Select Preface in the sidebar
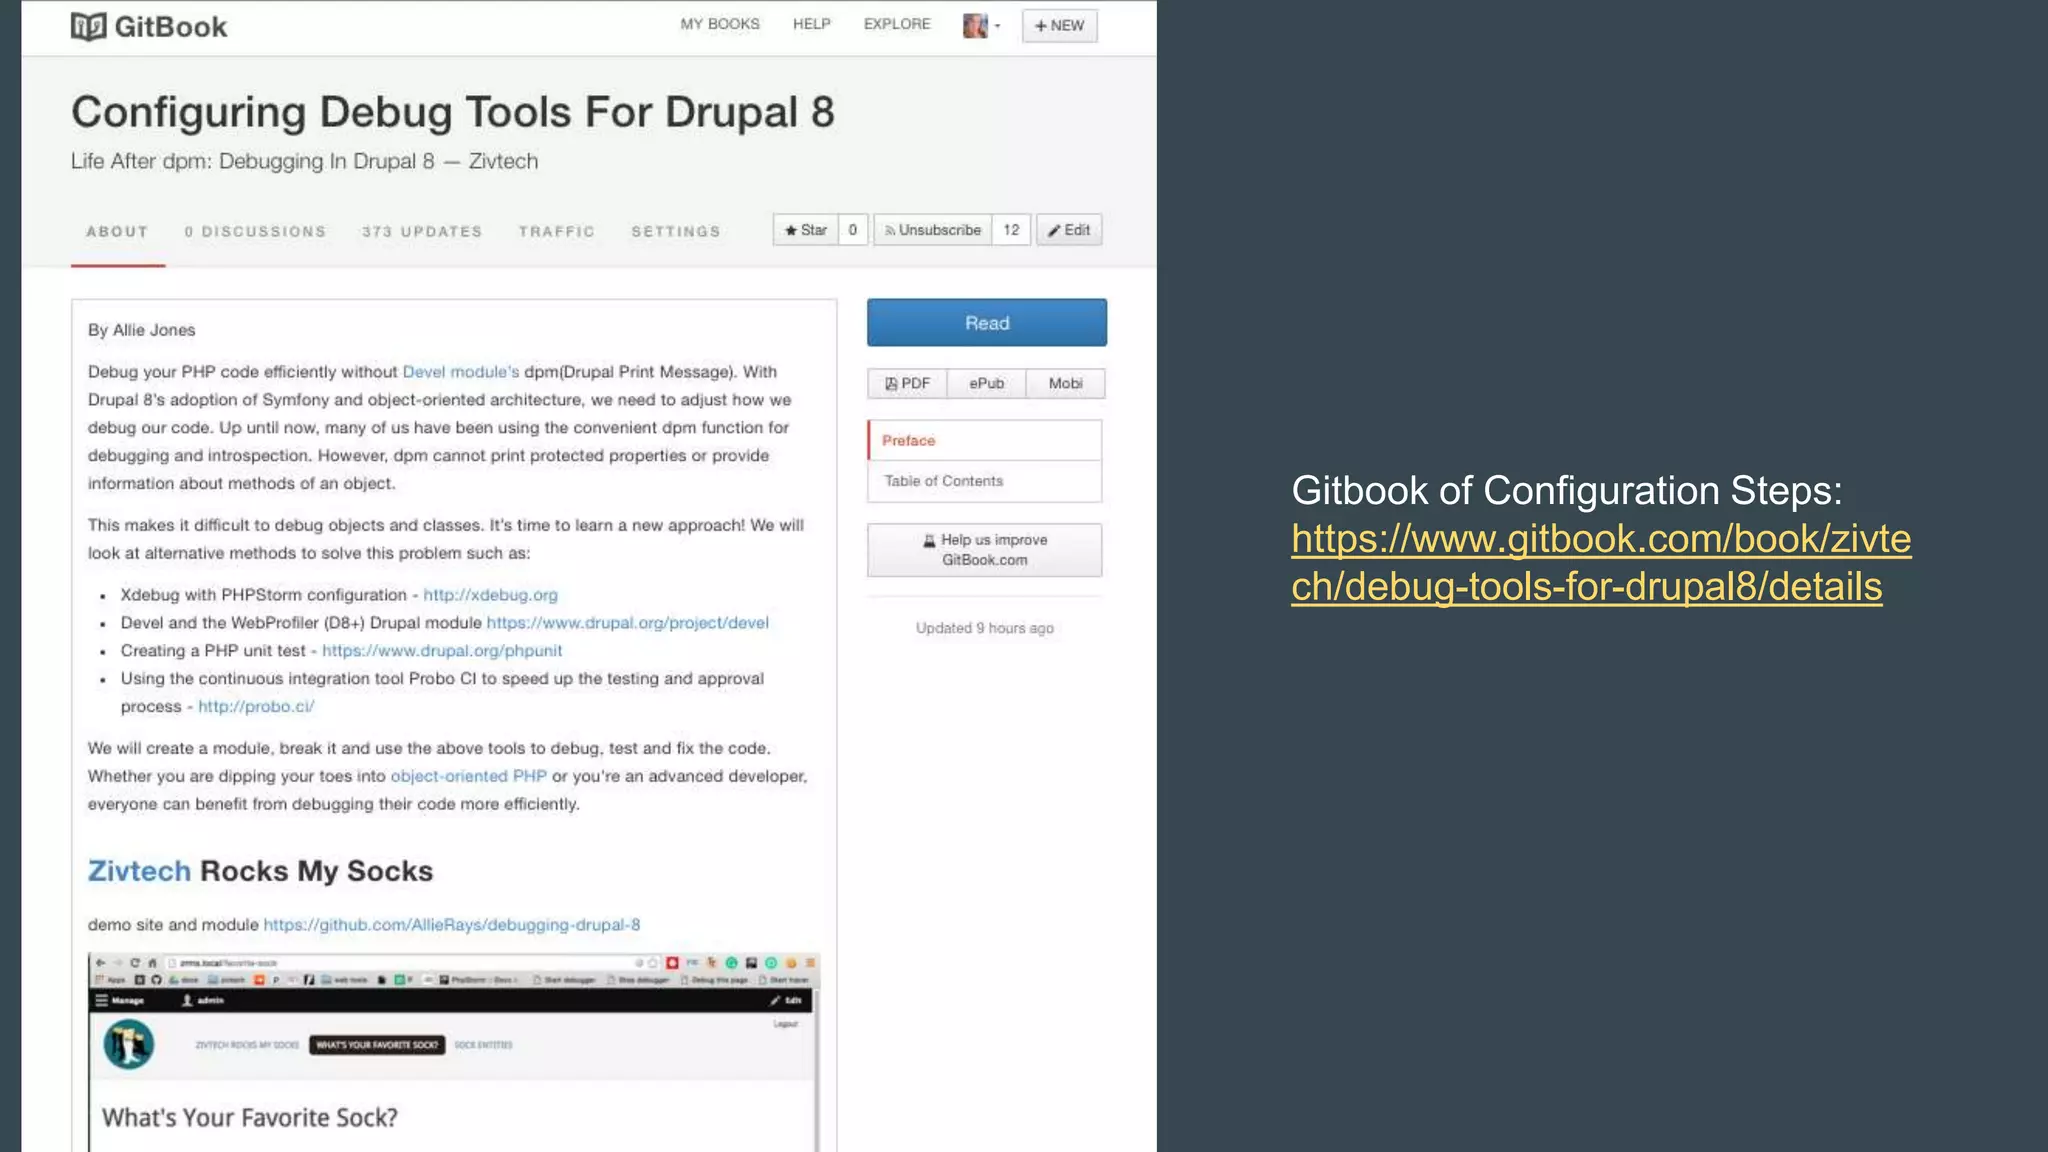 pos(985,440)
